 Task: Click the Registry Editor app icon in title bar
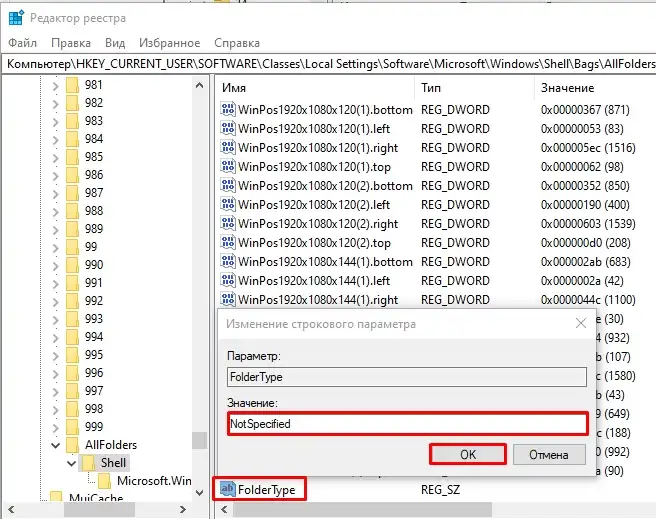16,18
